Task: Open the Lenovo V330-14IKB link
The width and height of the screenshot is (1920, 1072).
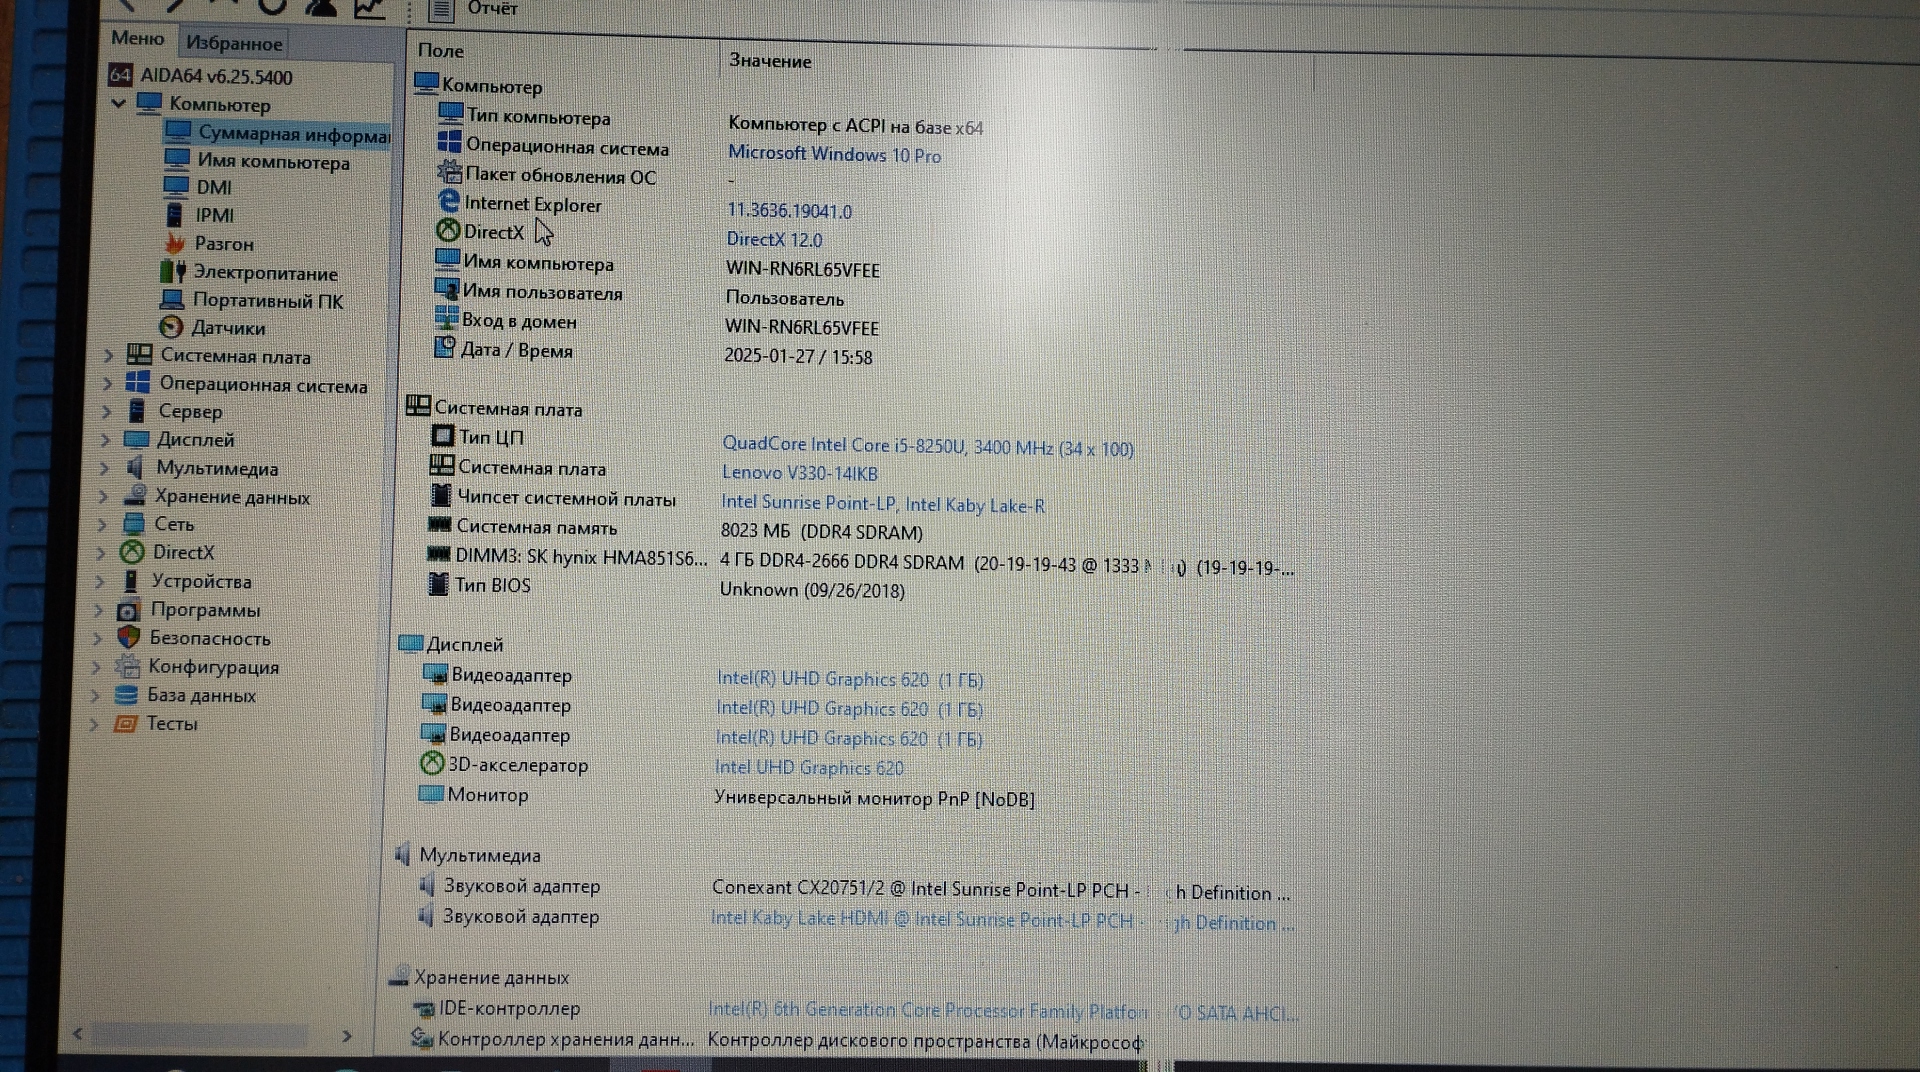Action: [x=800, y=473]
